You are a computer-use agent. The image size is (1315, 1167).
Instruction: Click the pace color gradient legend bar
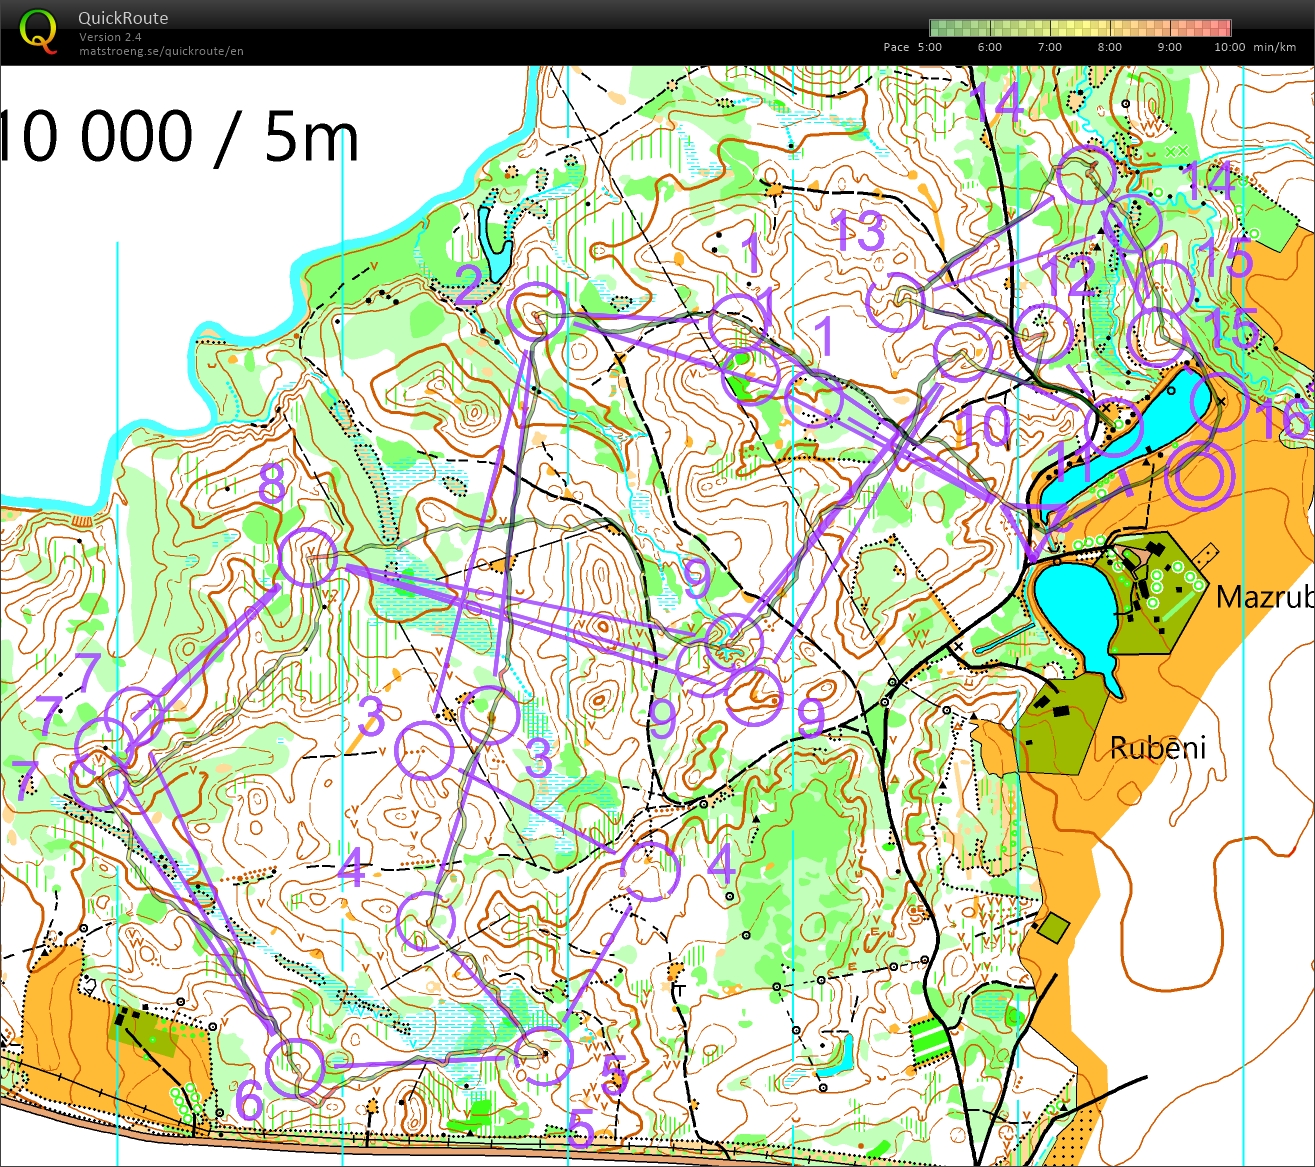[1079, 28]
